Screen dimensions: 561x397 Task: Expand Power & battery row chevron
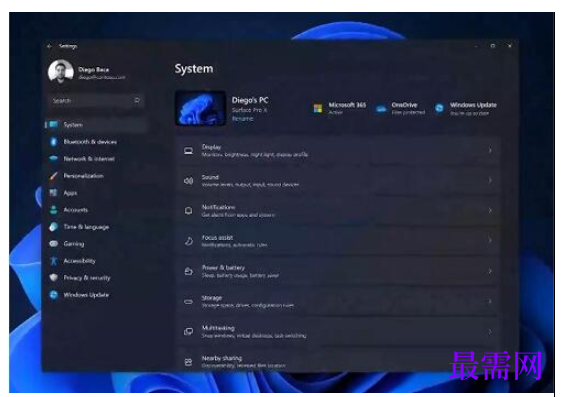pos(490,271)
